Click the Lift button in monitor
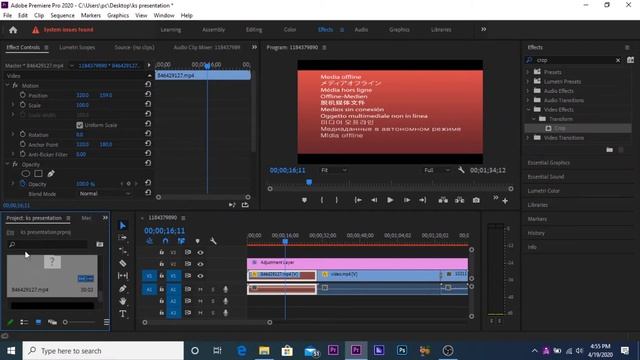Viewport: 640px width, 360px height. 443,200
